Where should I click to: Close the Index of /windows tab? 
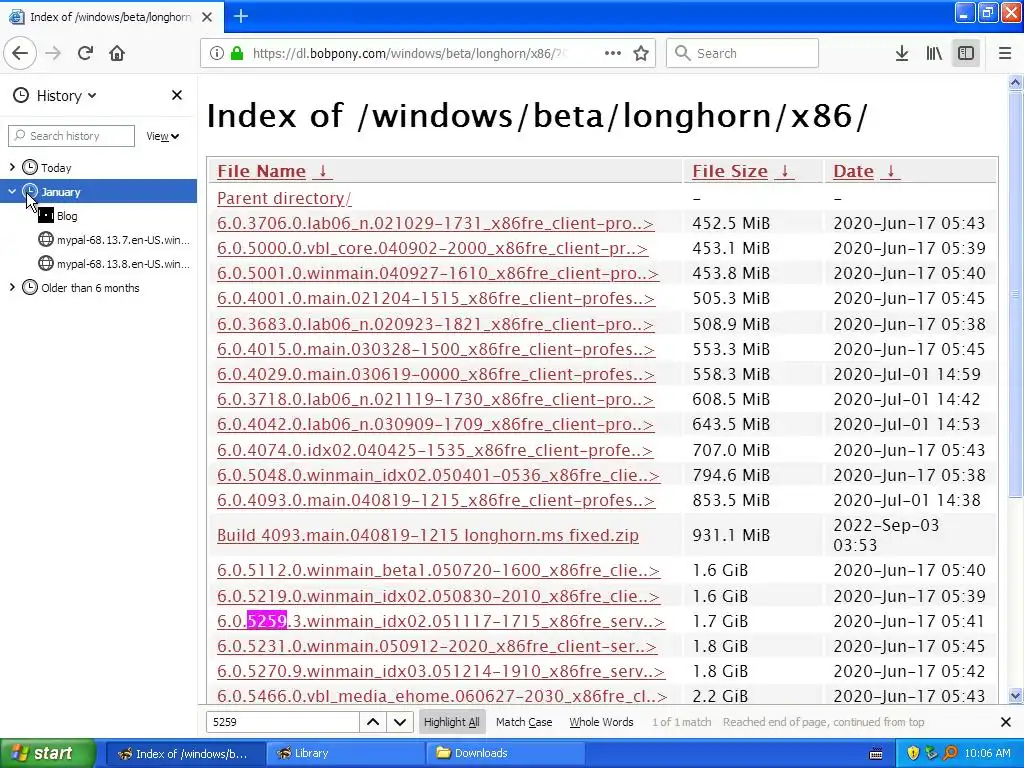pos(207,17)
